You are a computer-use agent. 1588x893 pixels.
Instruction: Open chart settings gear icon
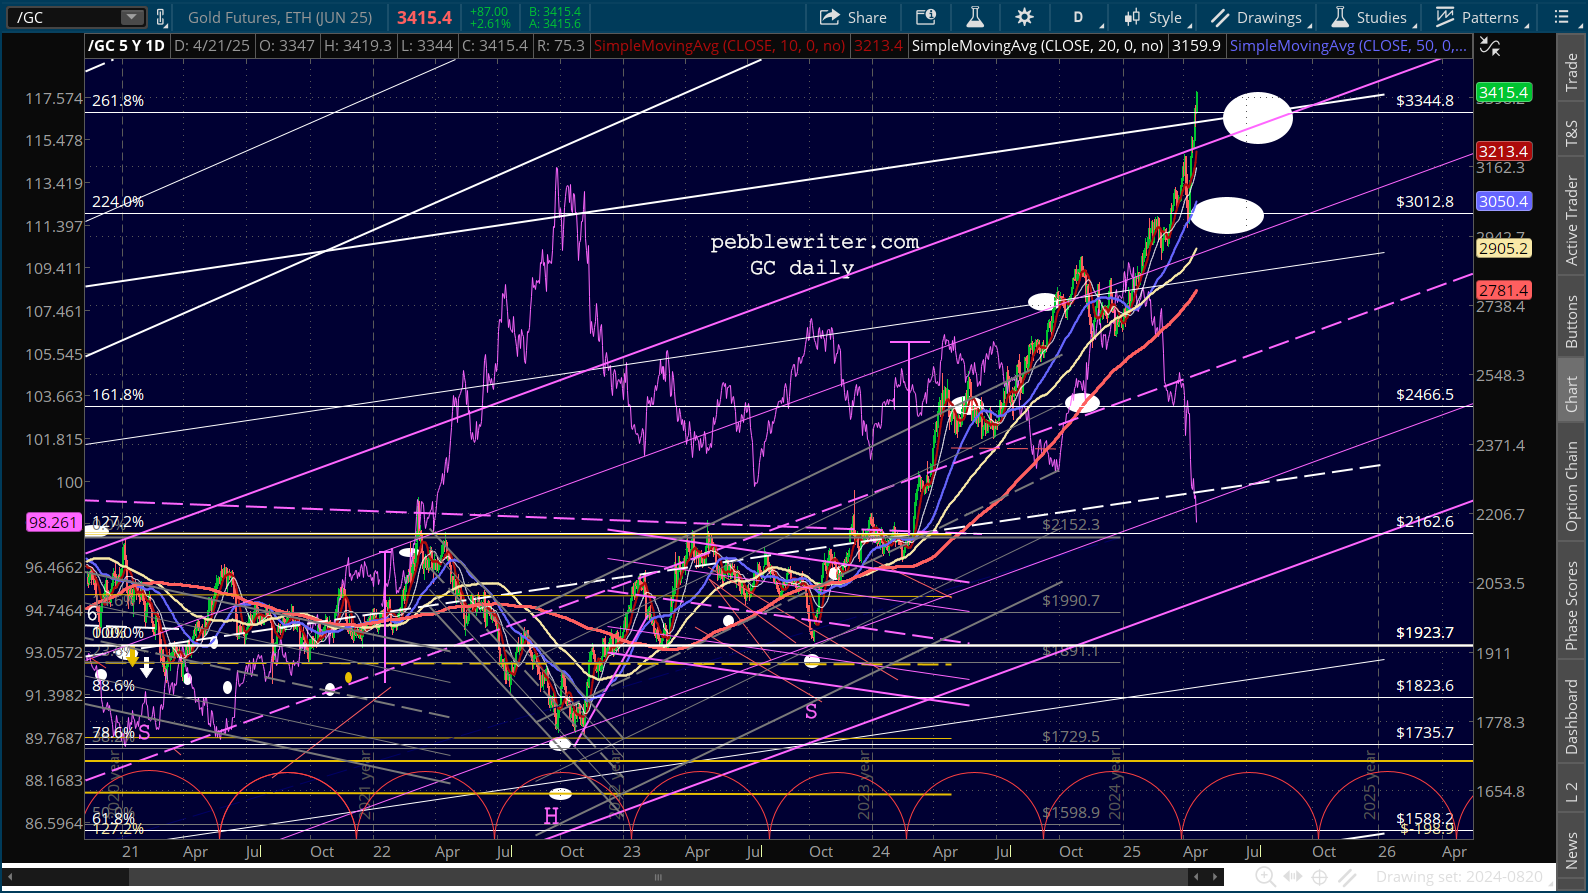(1024, 17)
